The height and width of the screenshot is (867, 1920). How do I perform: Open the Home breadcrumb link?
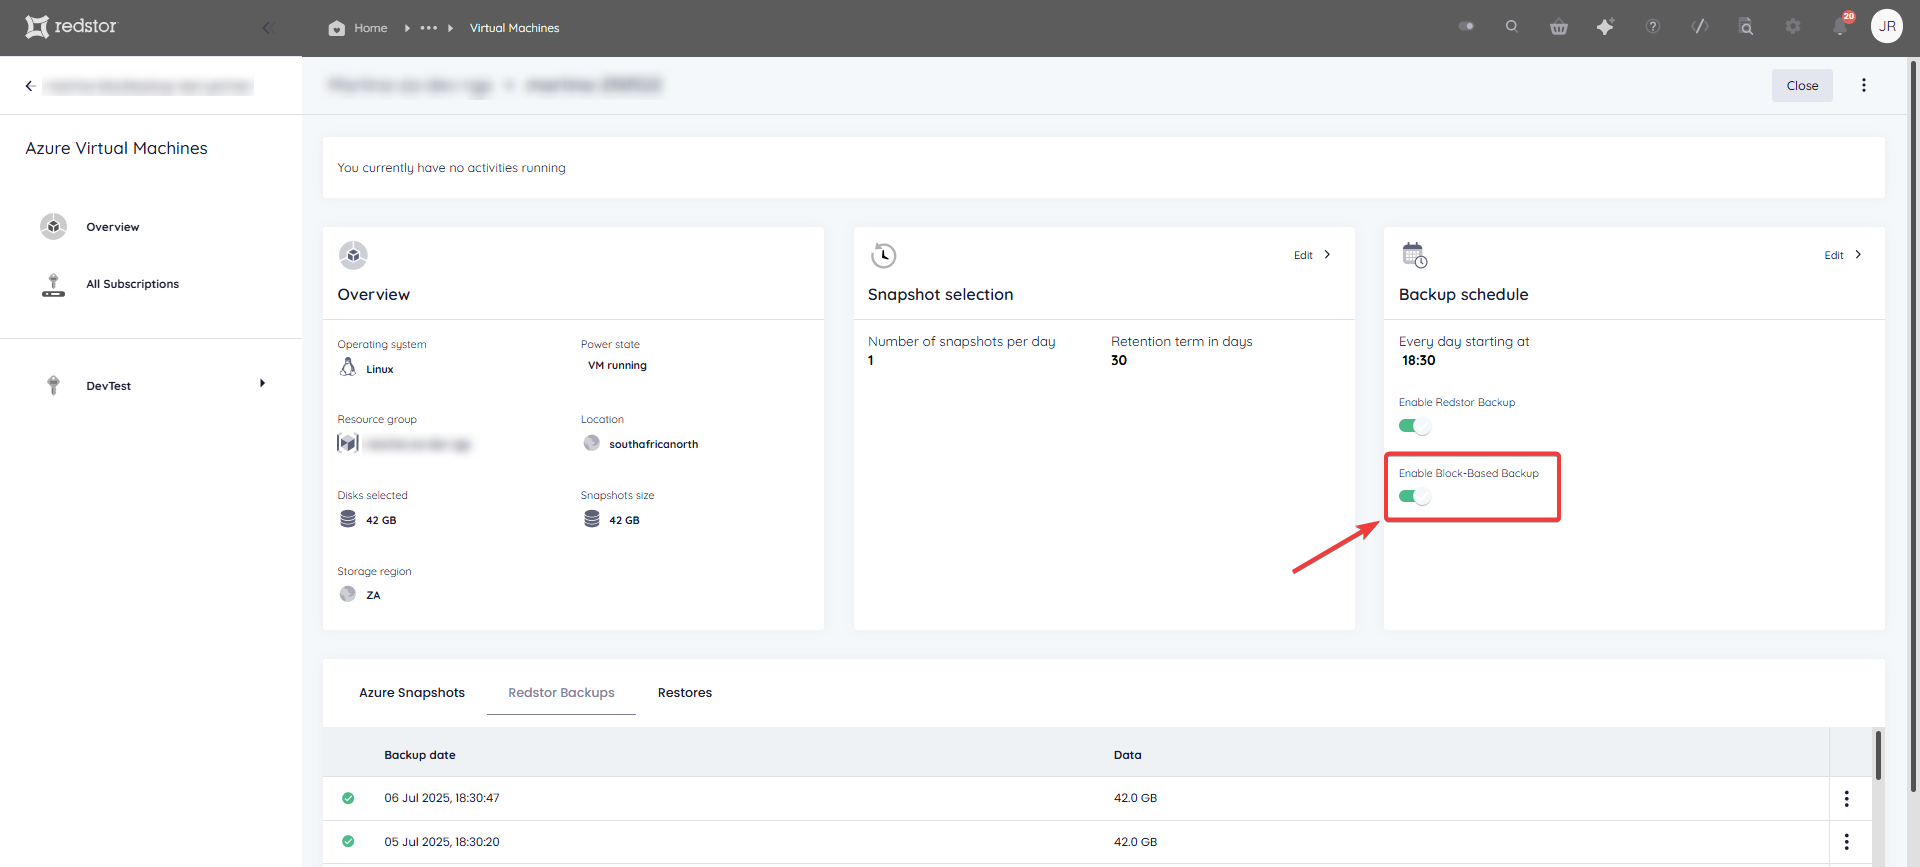coord(370,28)
